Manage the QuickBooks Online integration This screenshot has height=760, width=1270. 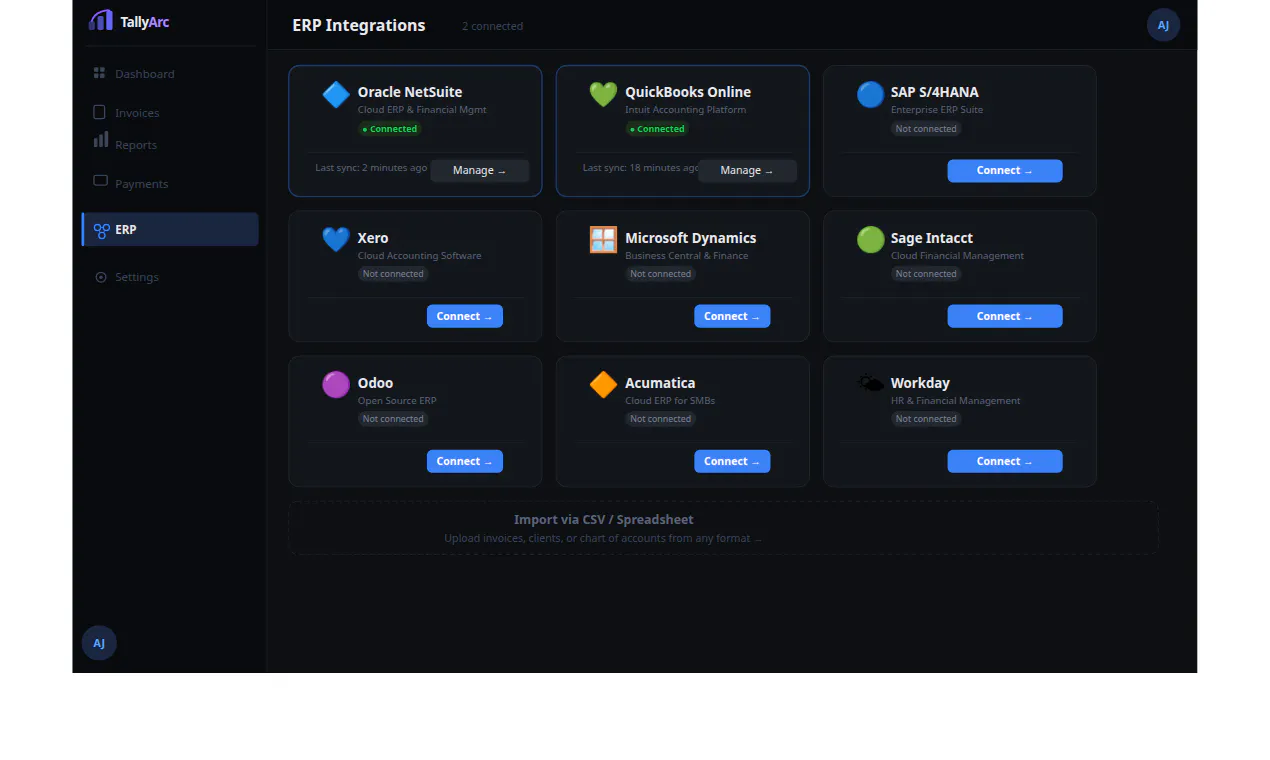point(747,171)
